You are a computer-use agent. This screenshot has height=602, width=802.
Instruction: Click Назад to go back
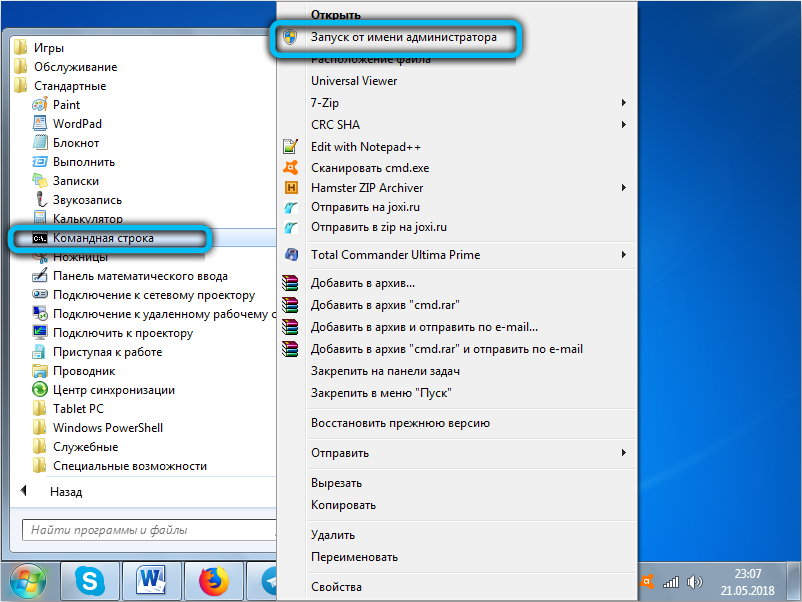(x=64, y=492)
